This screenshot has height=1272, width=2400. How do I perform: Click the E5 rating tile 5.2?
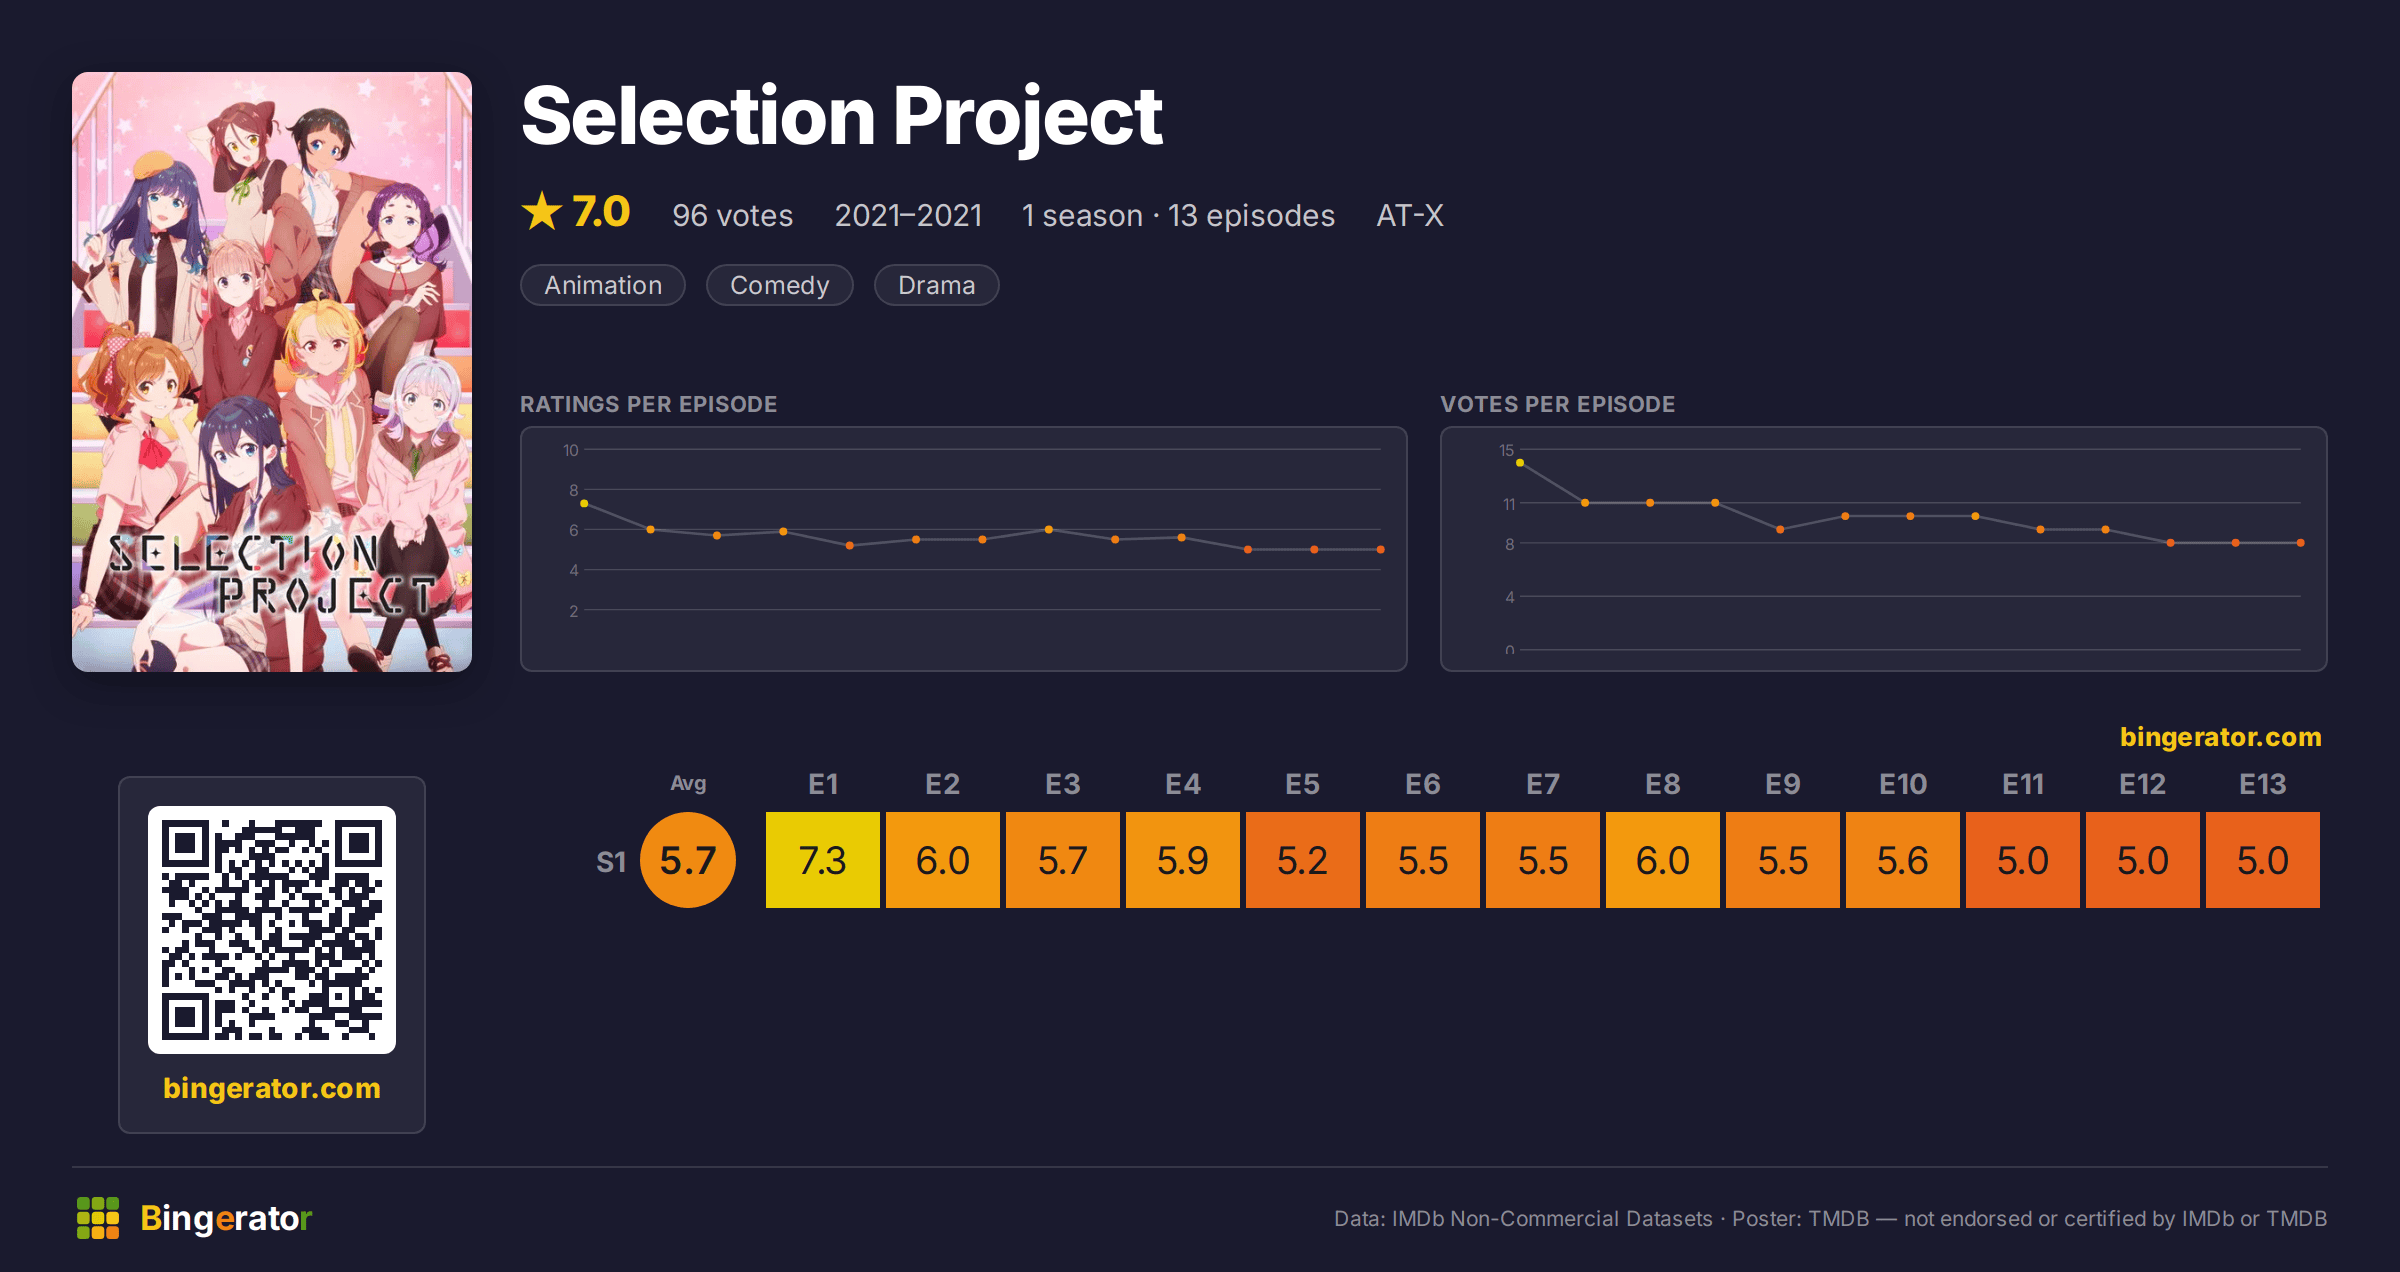click(x=1303, y=860)
